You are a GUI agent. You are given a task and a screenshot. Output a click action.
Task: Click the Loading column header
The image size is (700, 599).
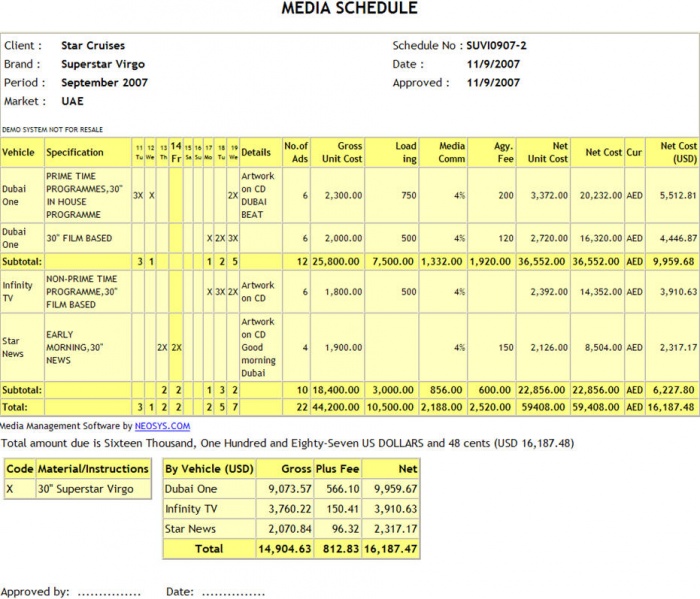392,153
